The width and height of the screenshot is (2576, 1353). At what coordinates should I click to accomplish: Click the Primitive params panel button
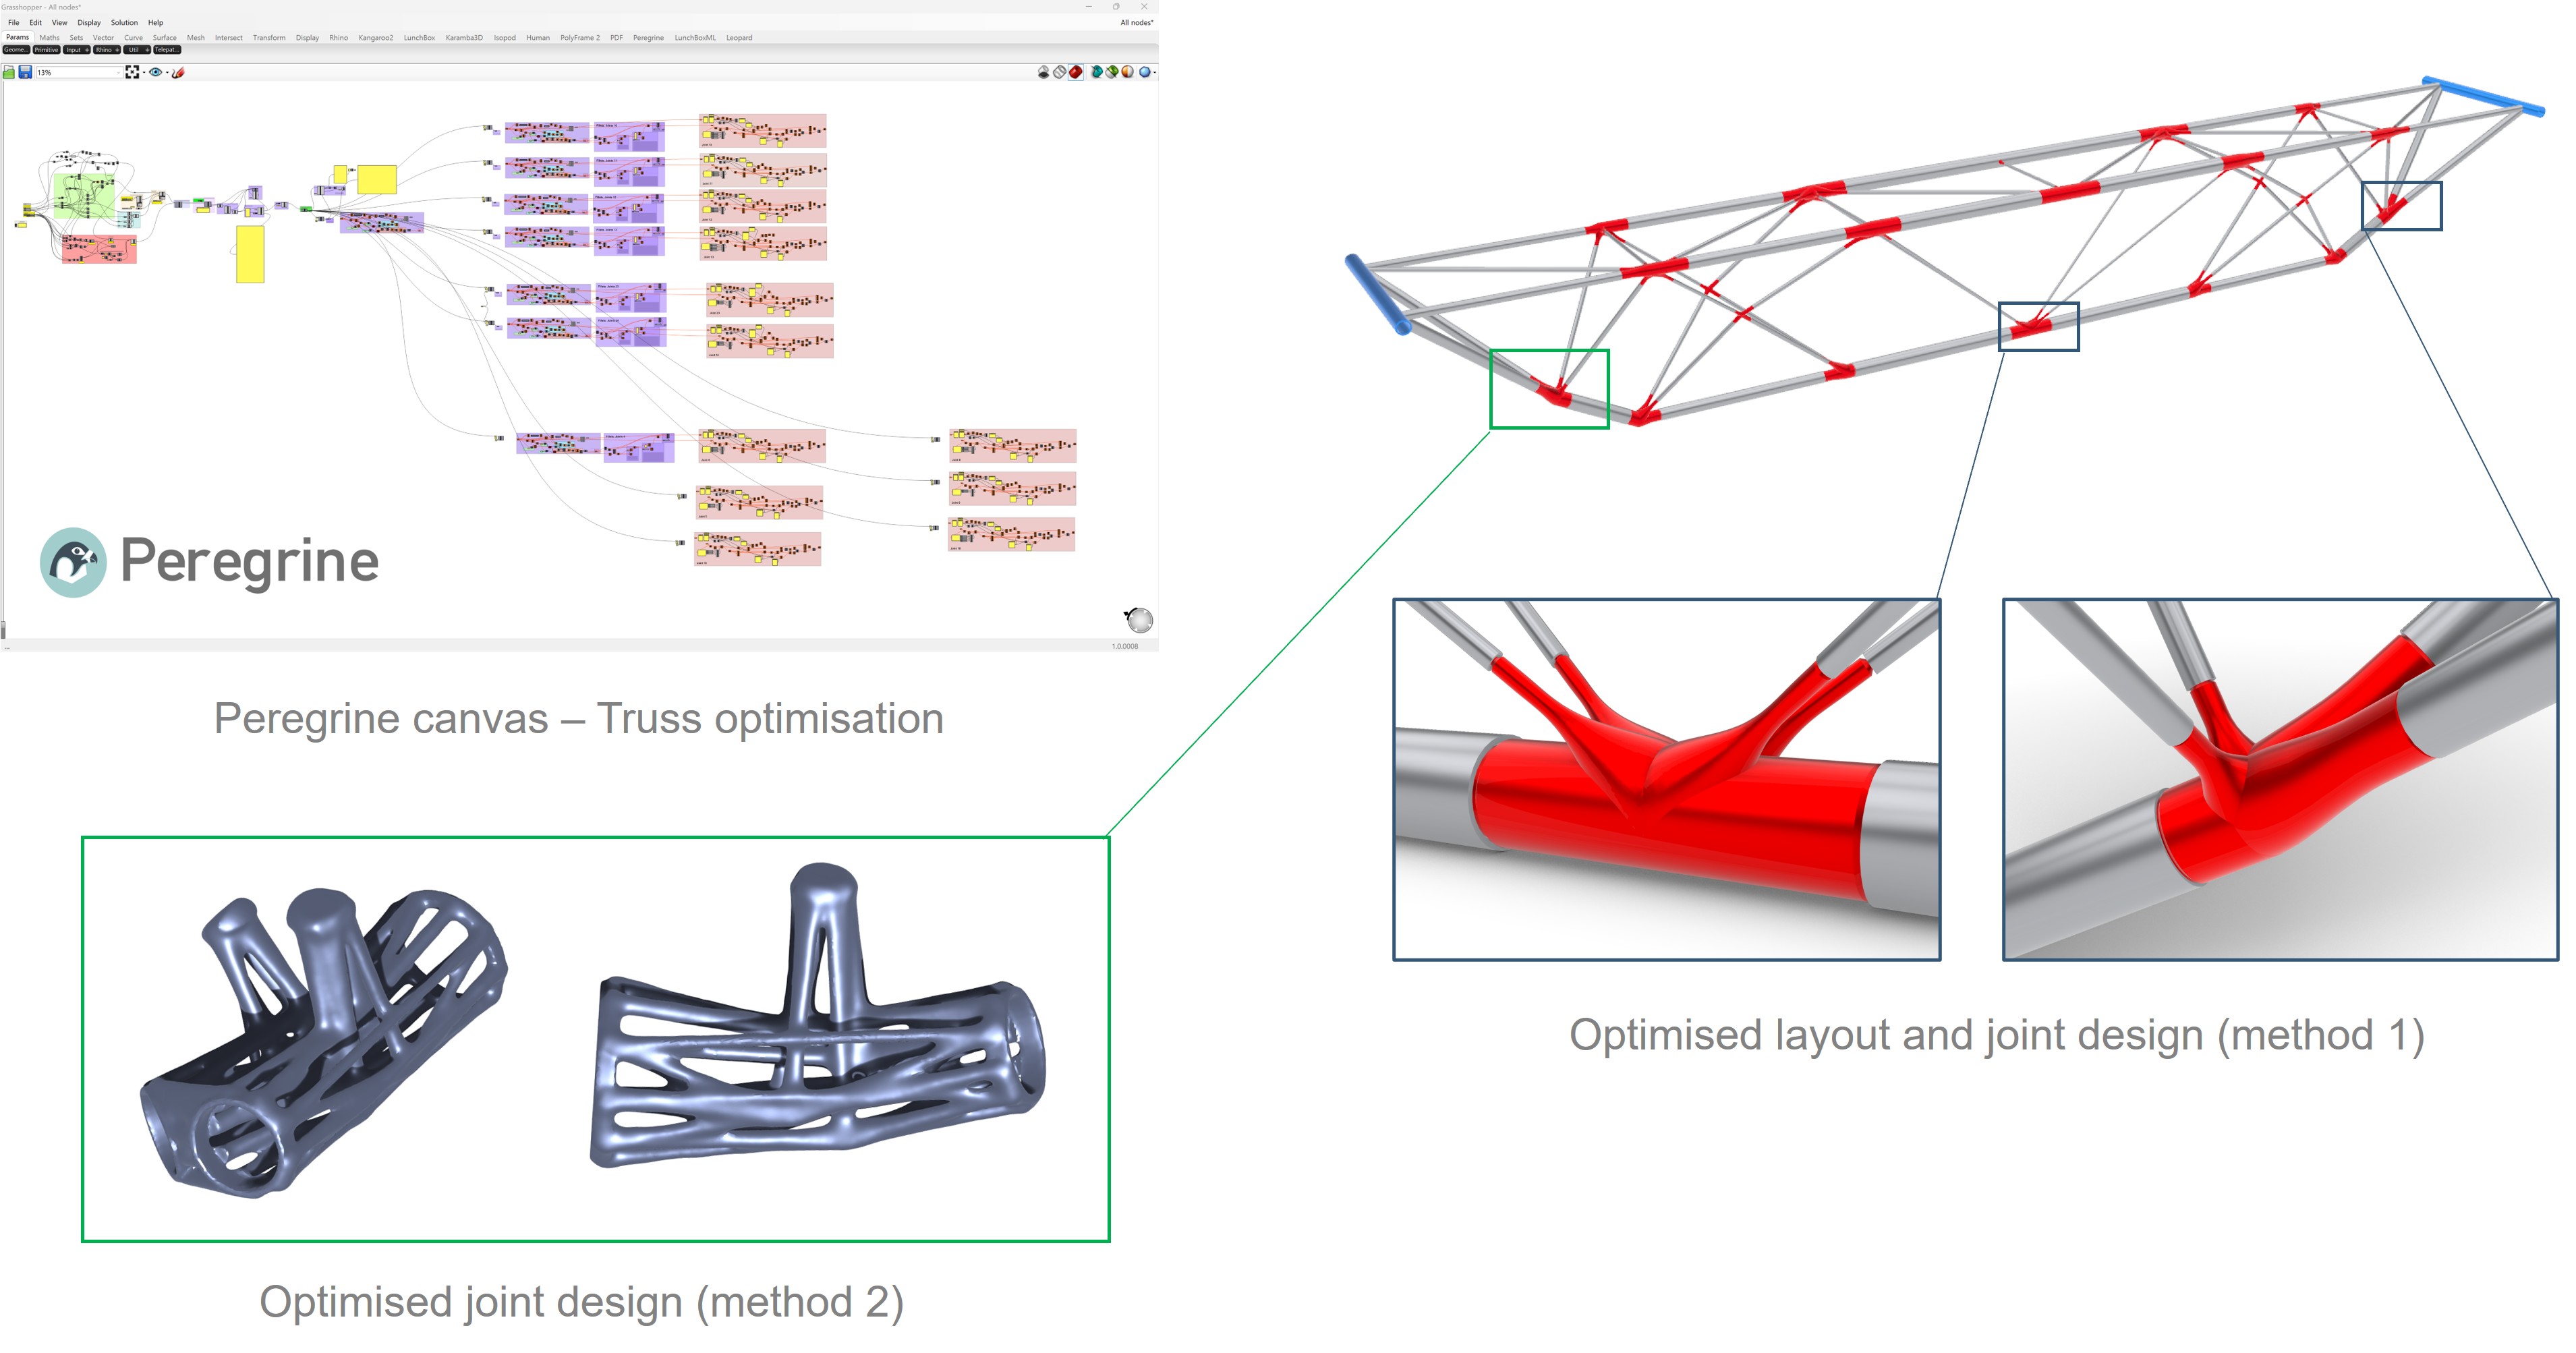[x=47, y=50]
